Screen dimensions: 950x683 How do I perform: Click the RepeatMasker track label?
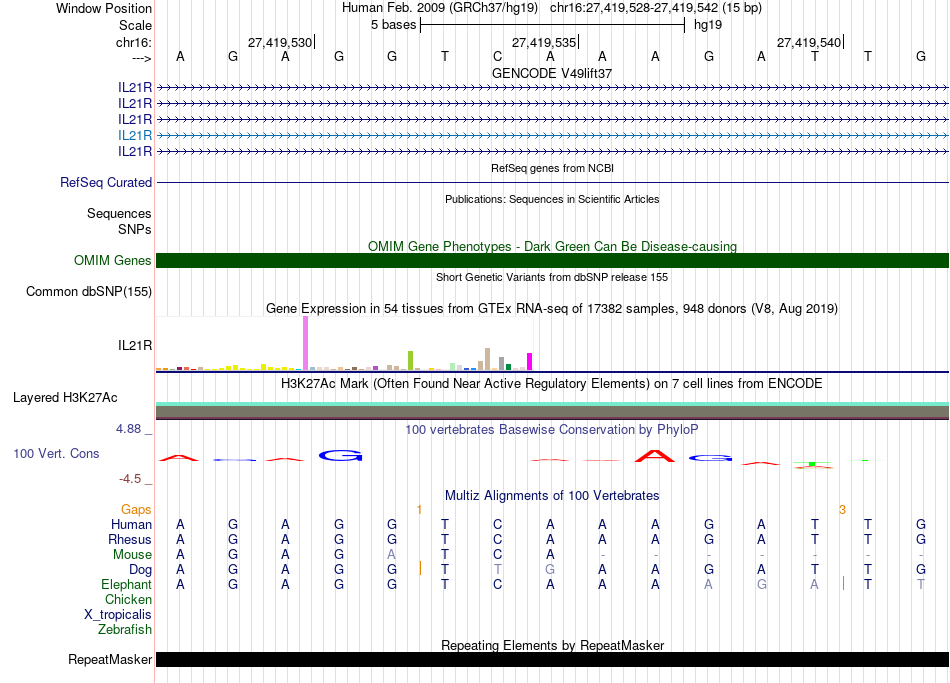(110, 659)
